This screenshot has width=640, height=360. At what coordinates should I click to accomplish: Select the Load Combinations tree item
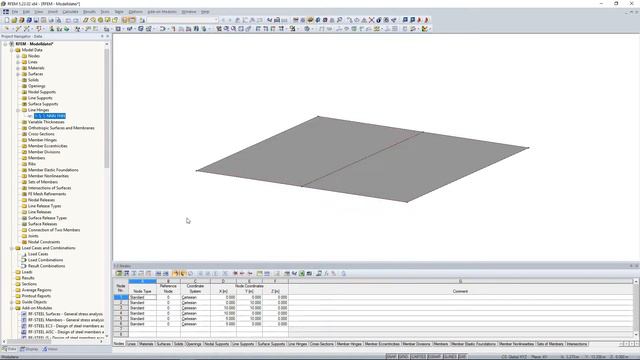tap(45, 260)
